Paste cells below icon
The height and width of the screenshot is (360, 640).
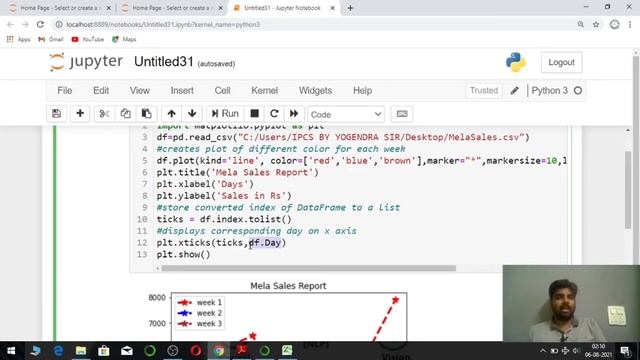coord(146,114)
